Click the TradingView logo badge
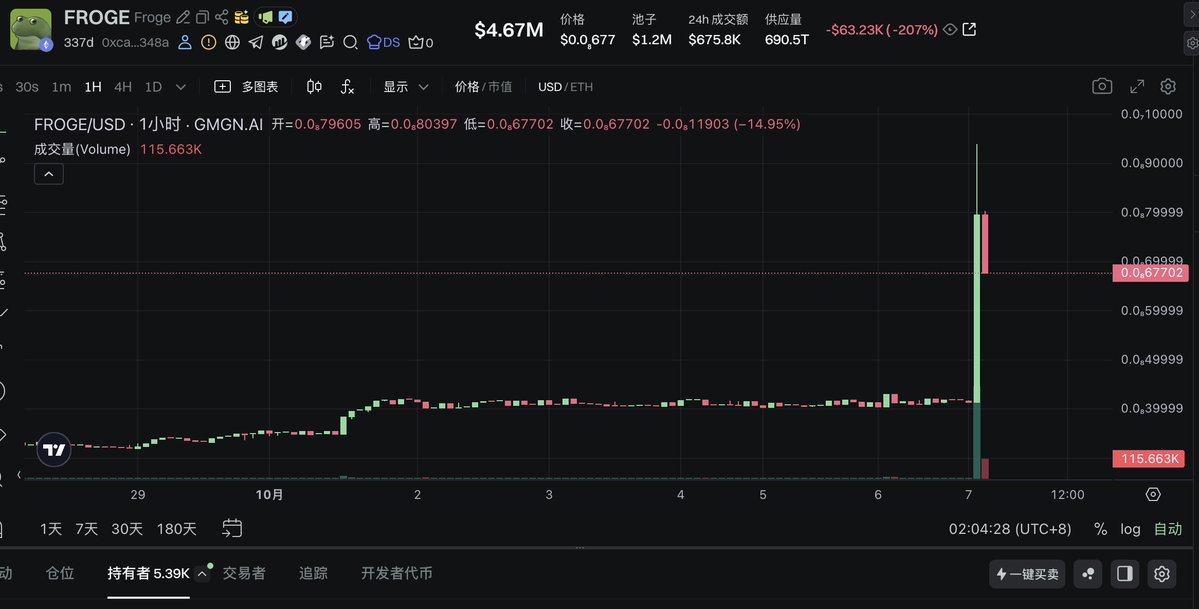This screenshot has height=609, width=1199. (54, 450)
